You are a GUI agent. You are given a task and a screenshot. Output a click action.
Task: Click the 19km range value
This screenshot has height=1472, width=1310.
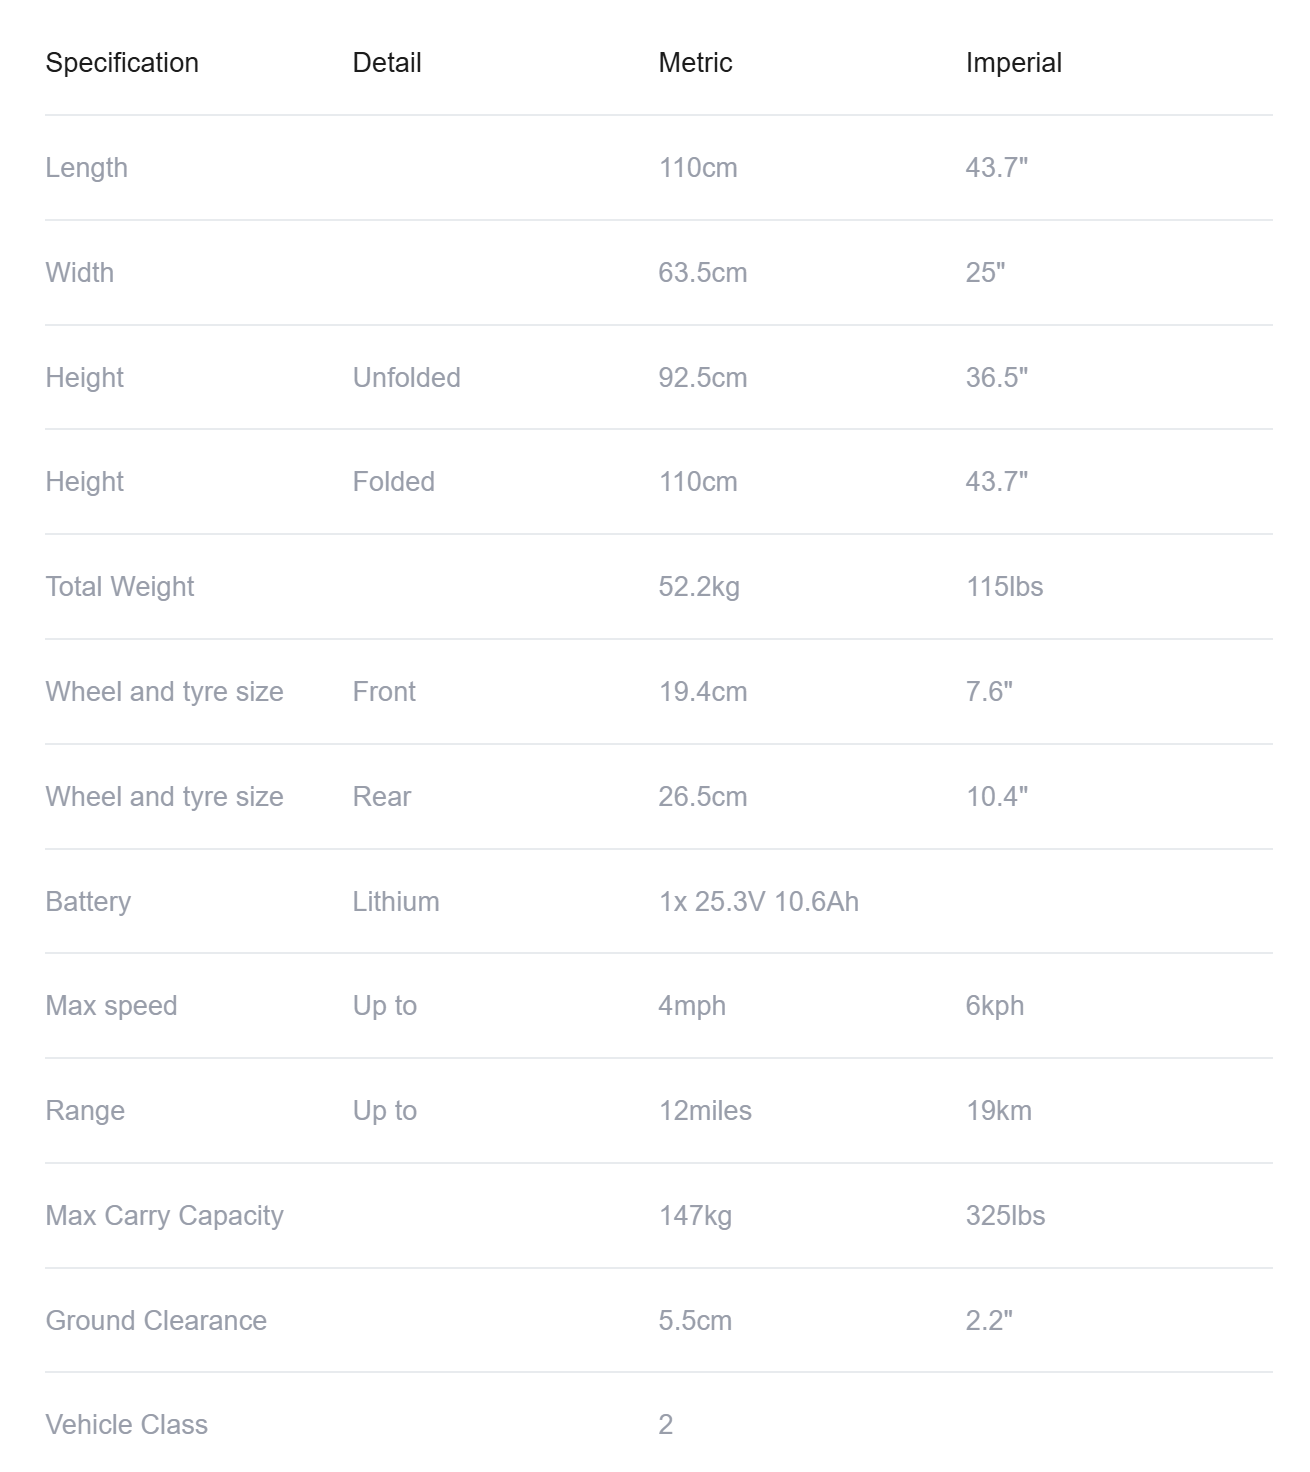(998, 1111)
